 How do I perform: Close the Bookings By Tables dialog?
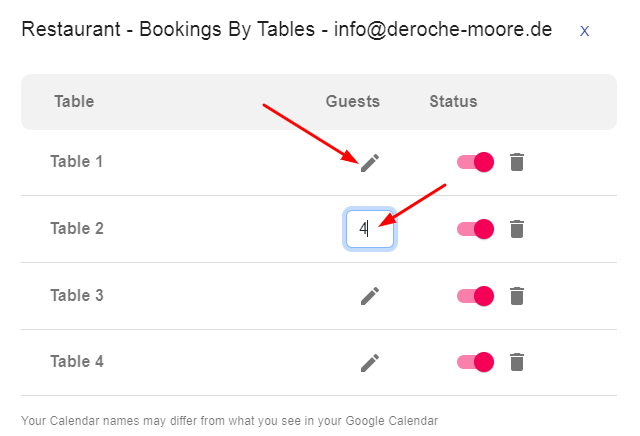[x=584, y=31]
